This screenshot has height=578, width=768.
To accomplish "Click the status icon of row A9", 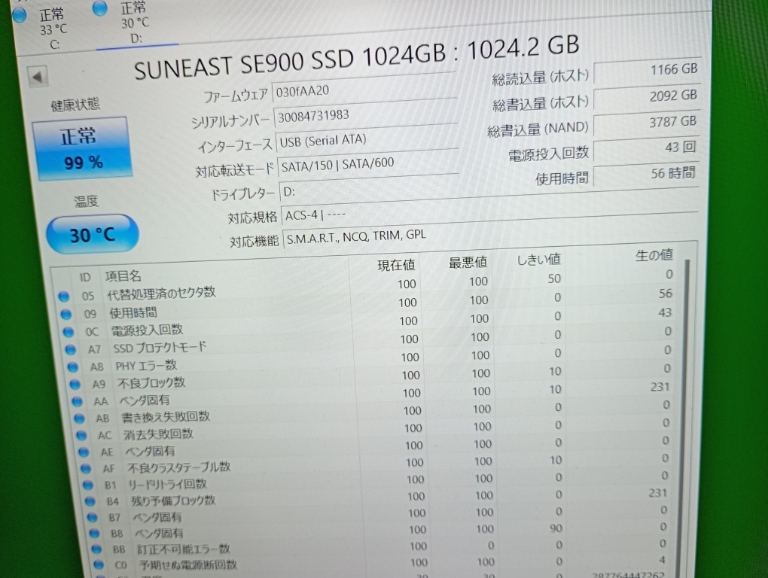I will click(x=75, y=385).
